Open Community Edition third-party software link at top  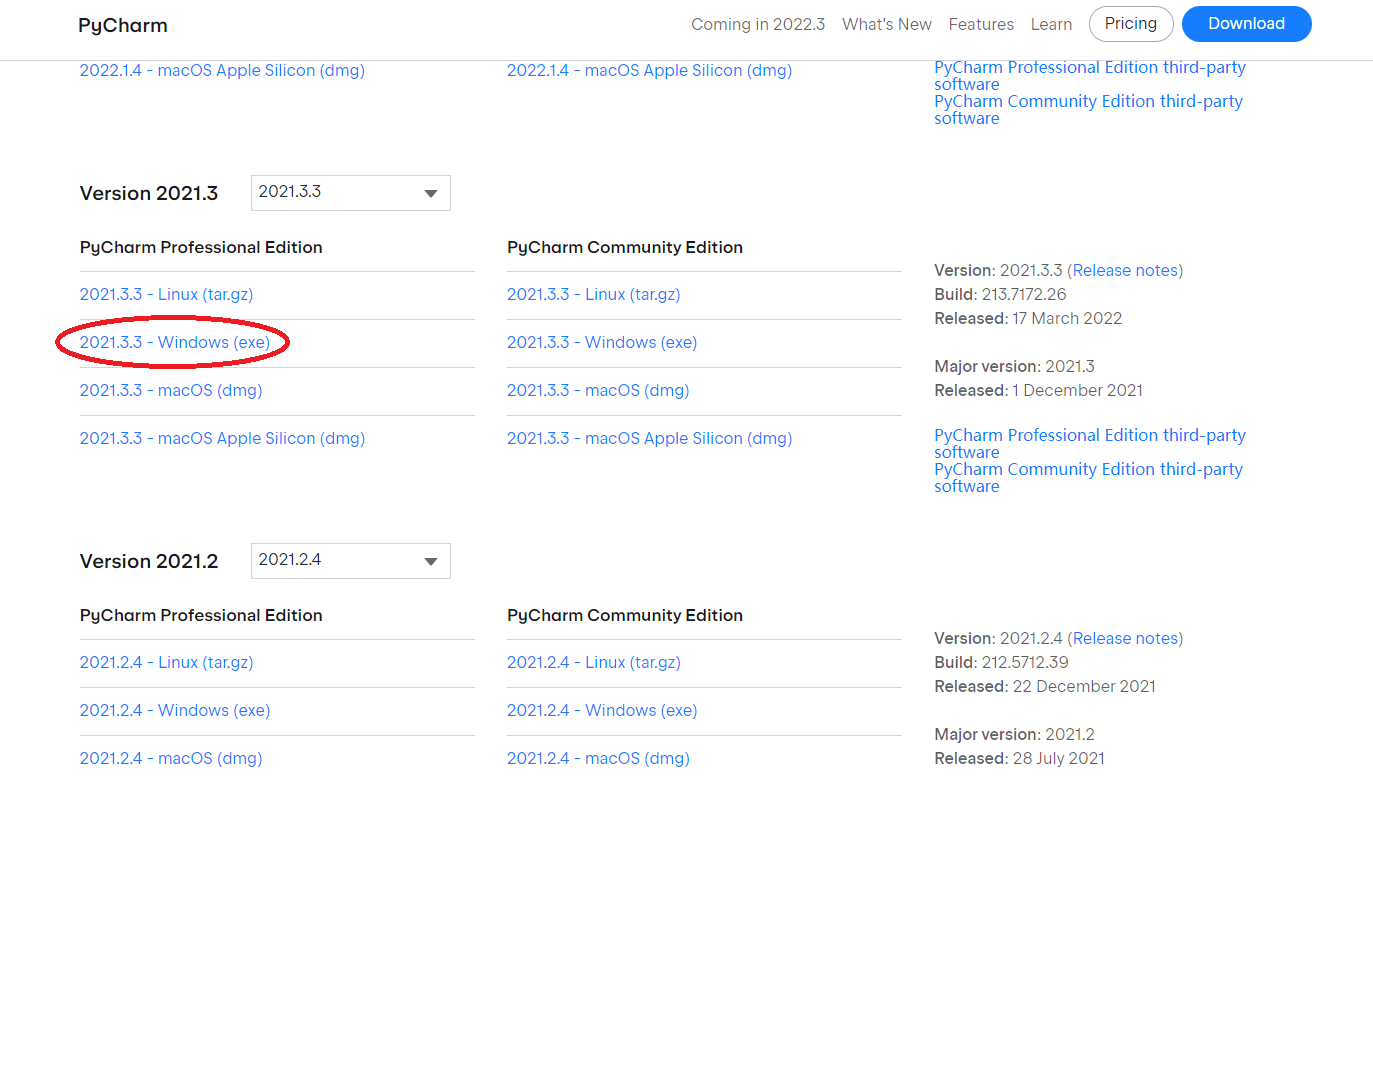pos(1088,109)
